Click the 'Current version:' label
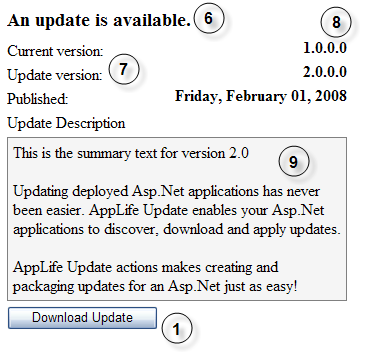The width and height of the screenshot is (389, 362). [55, 51]
